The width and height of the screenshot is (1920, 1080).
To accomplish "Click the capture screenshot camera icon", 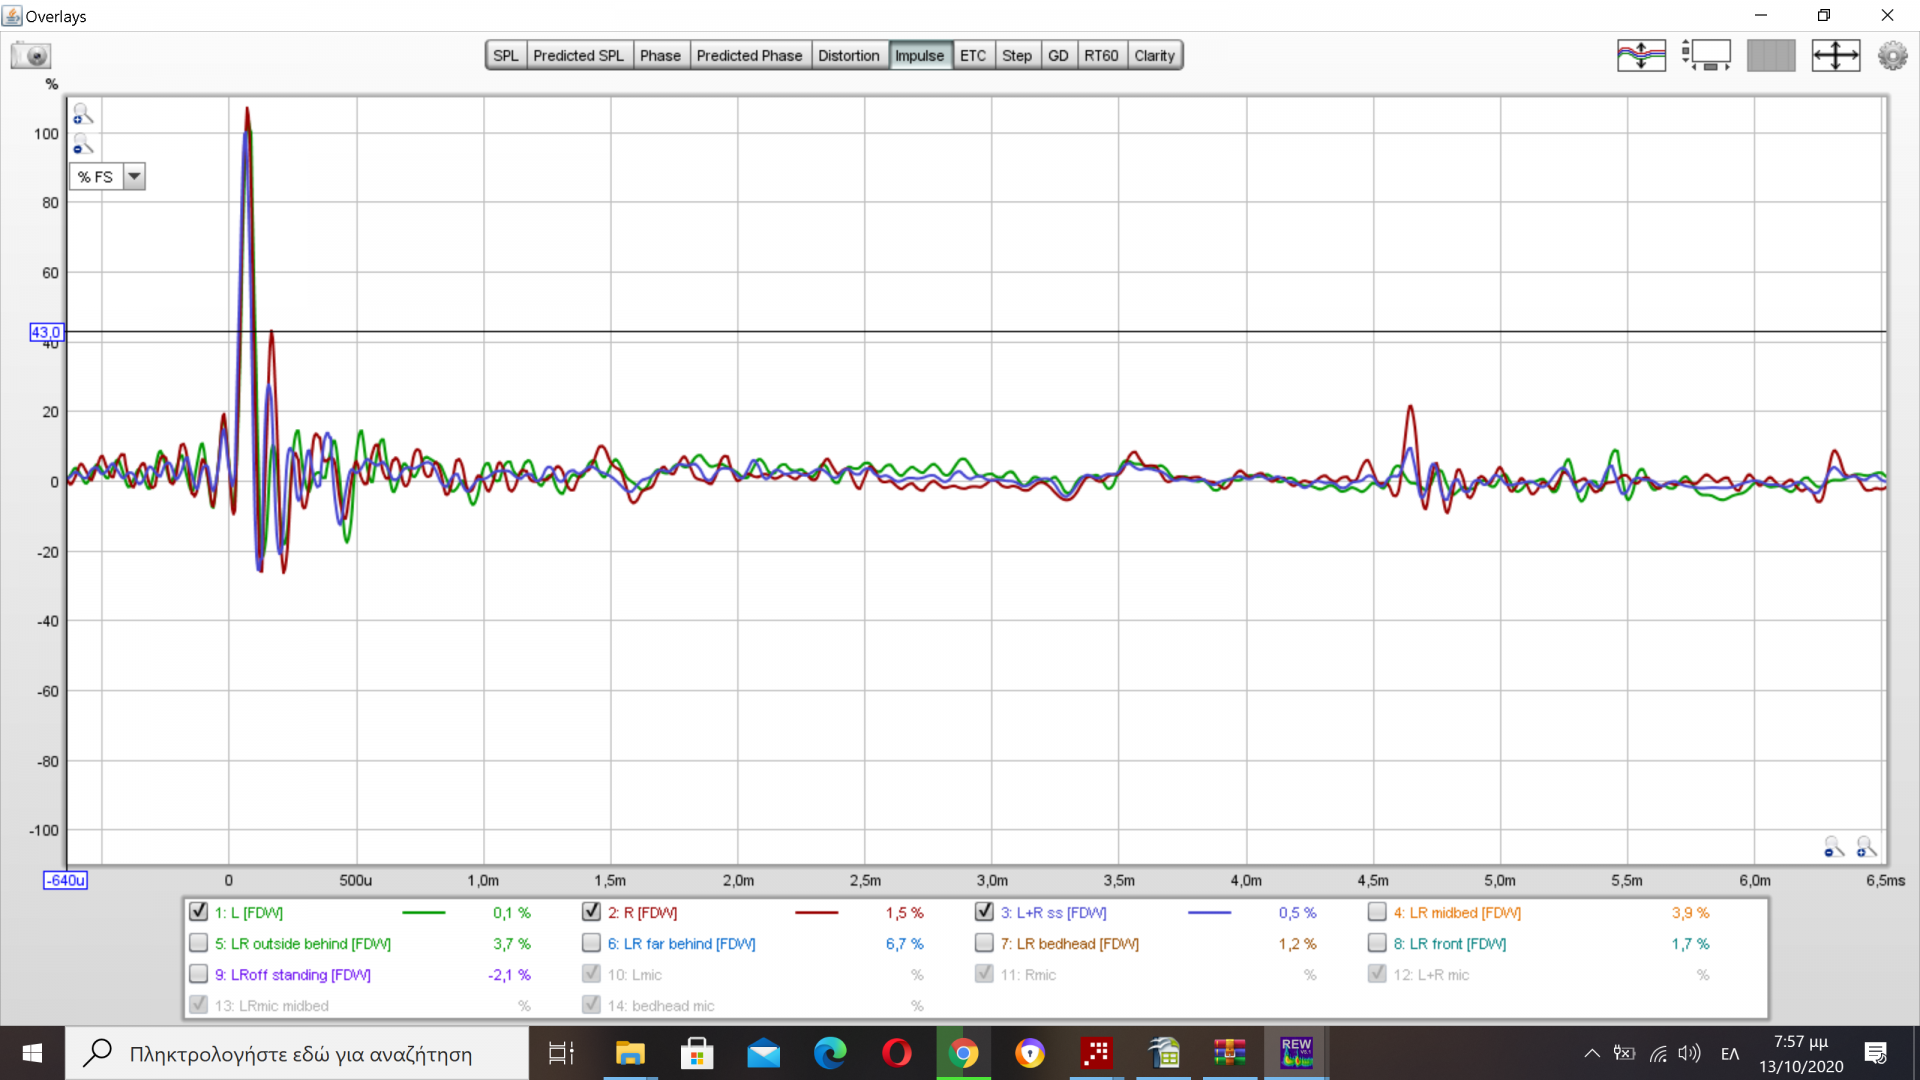I will coord(31,55).
